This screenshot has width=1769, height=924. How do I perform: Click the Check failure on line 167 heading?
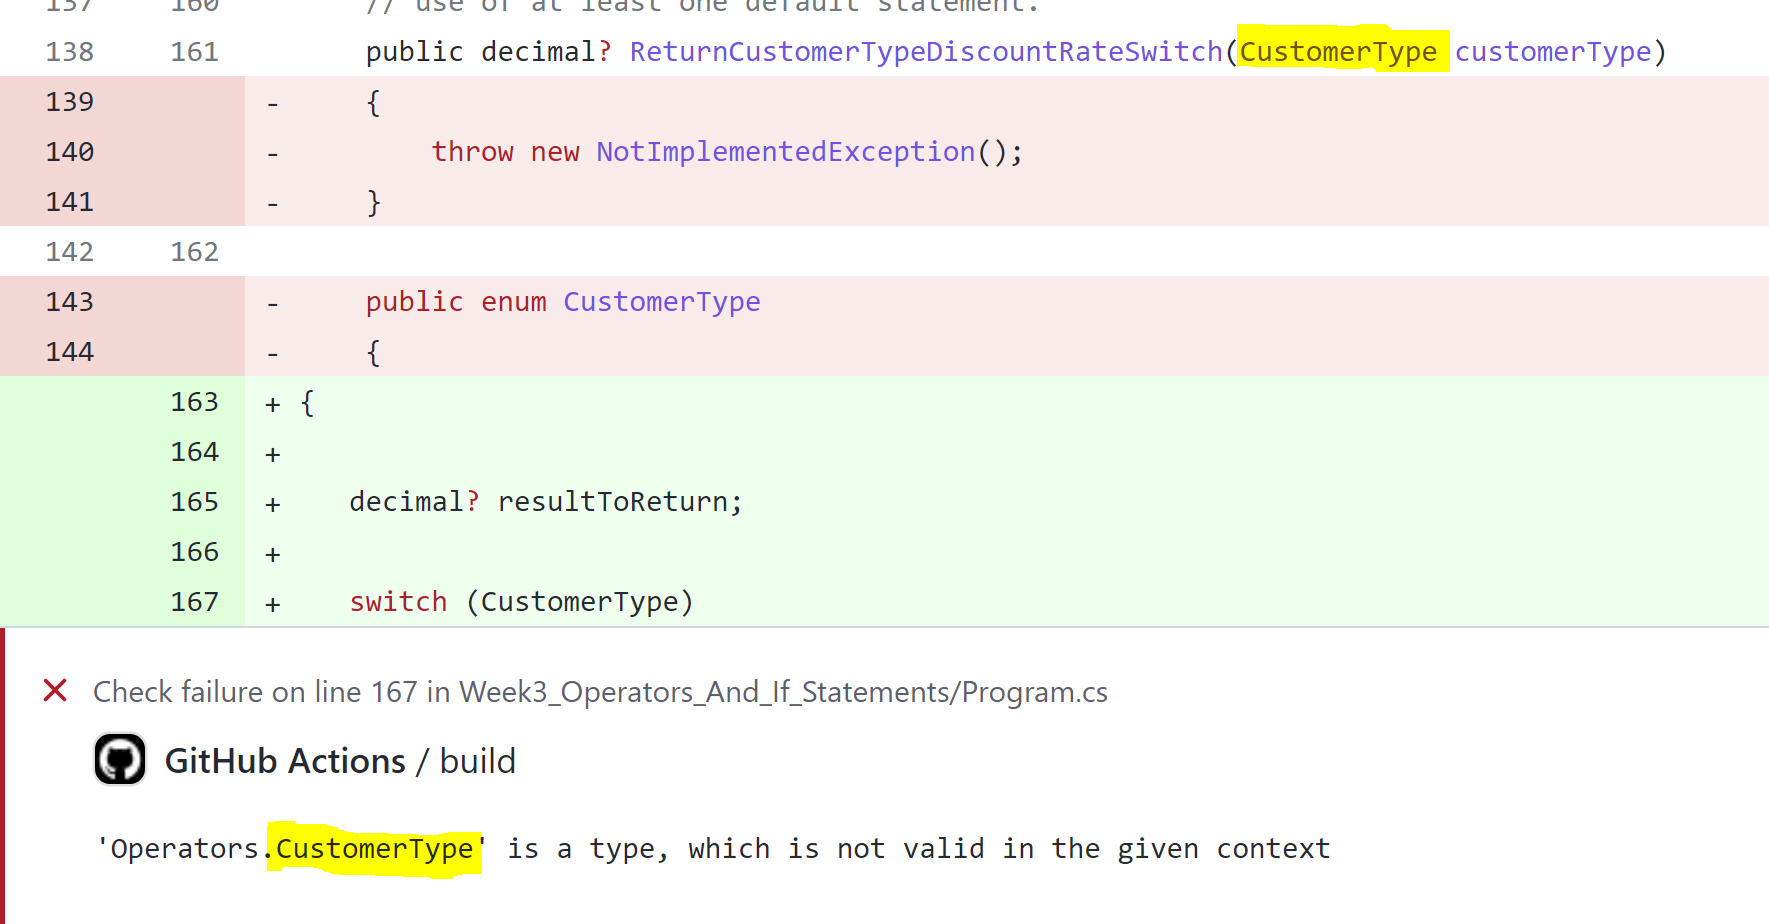(x=598, y=691)
